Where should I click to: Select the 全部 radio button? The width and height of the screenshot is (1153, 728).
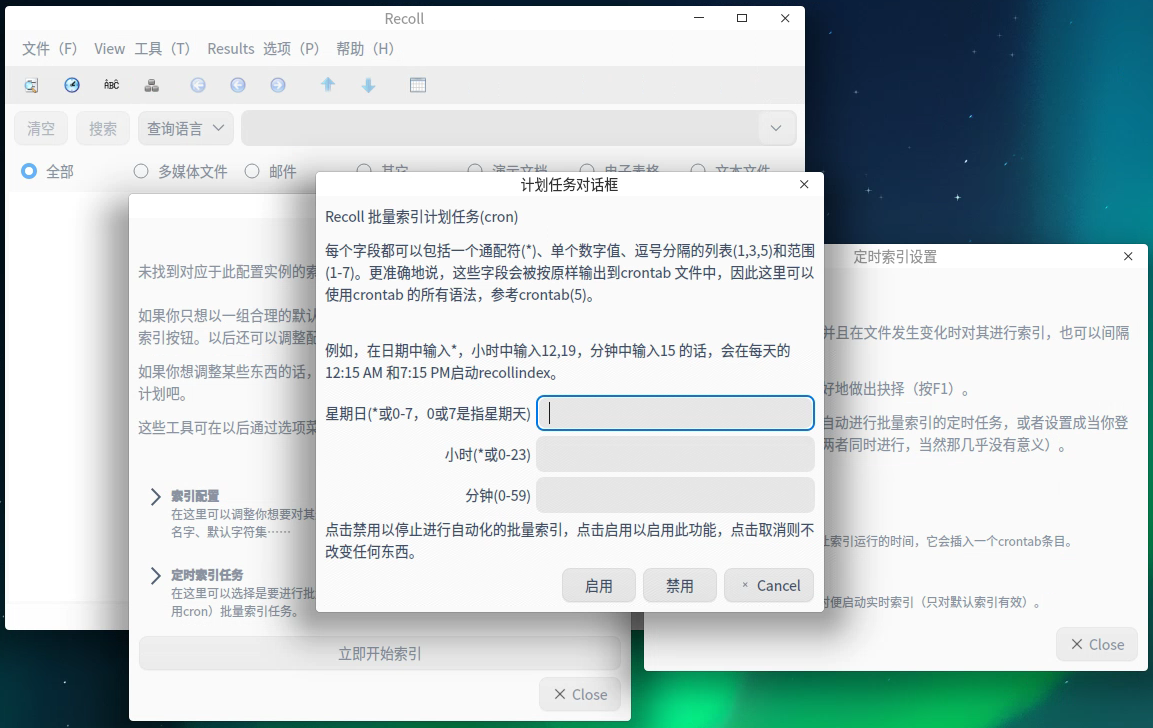coord(29,171)
